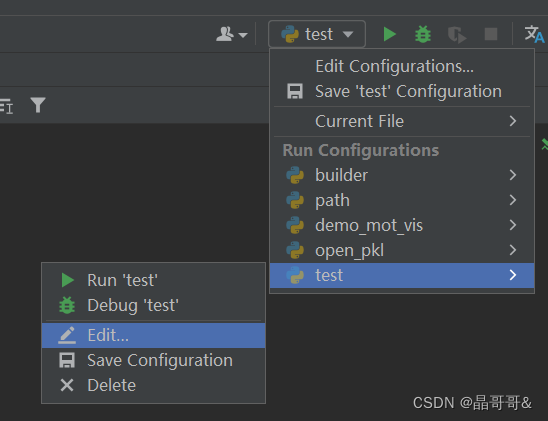This screenshot has width=548, height=421.
Task: Click the green Debug bug icon in toolbar
Action: coord(423,34)
